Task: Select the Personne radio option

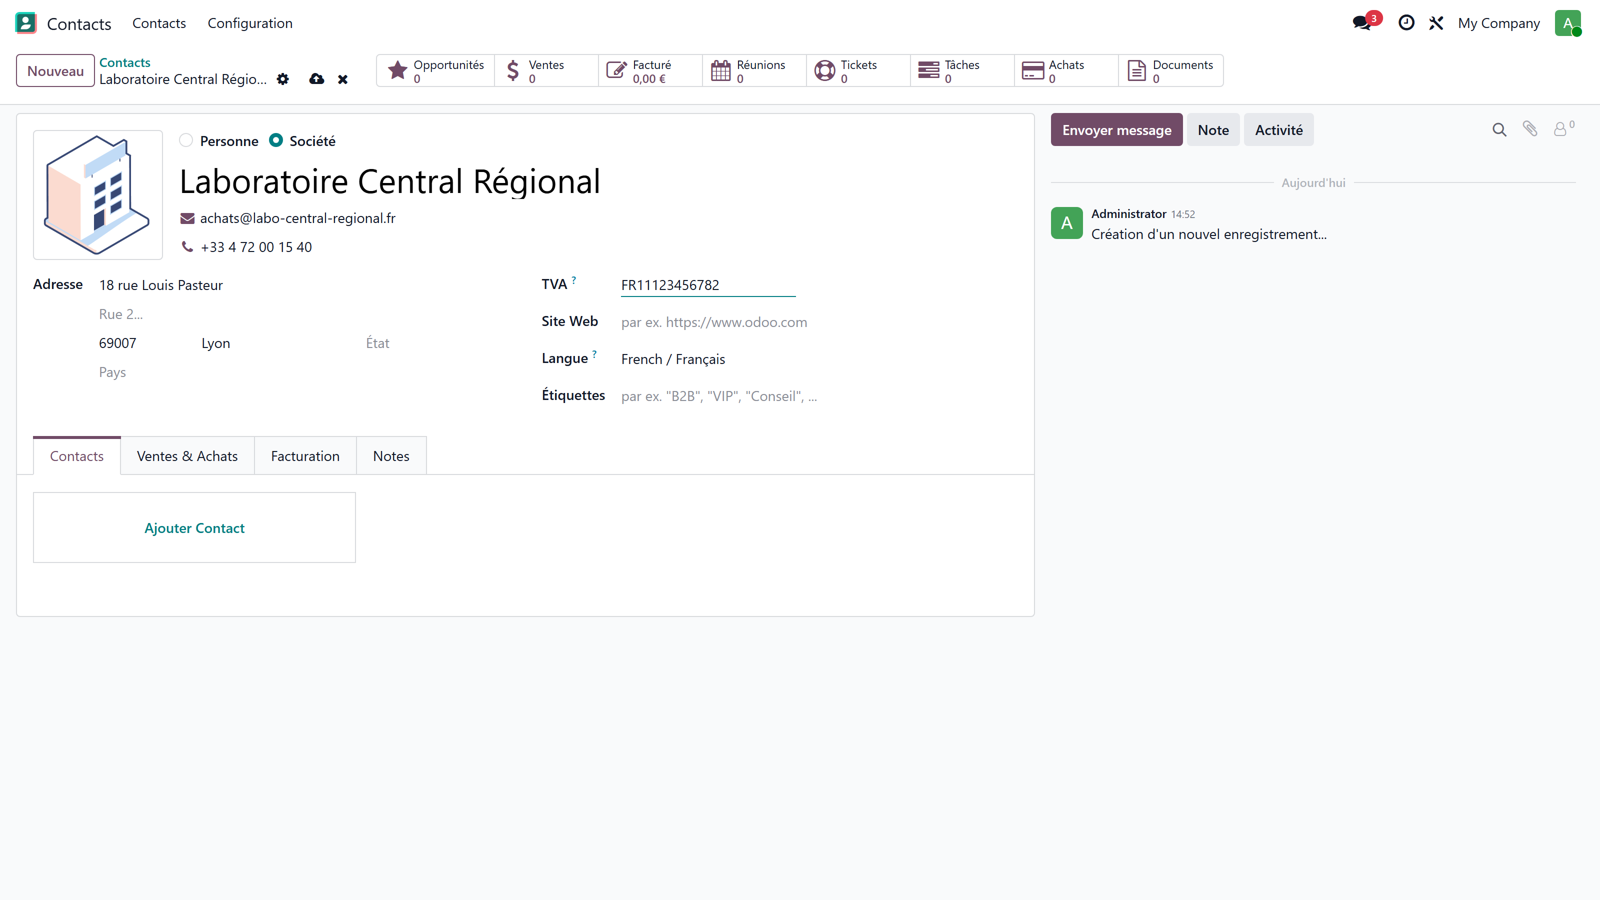Action: pyautogui.click(x=186, y=141)
